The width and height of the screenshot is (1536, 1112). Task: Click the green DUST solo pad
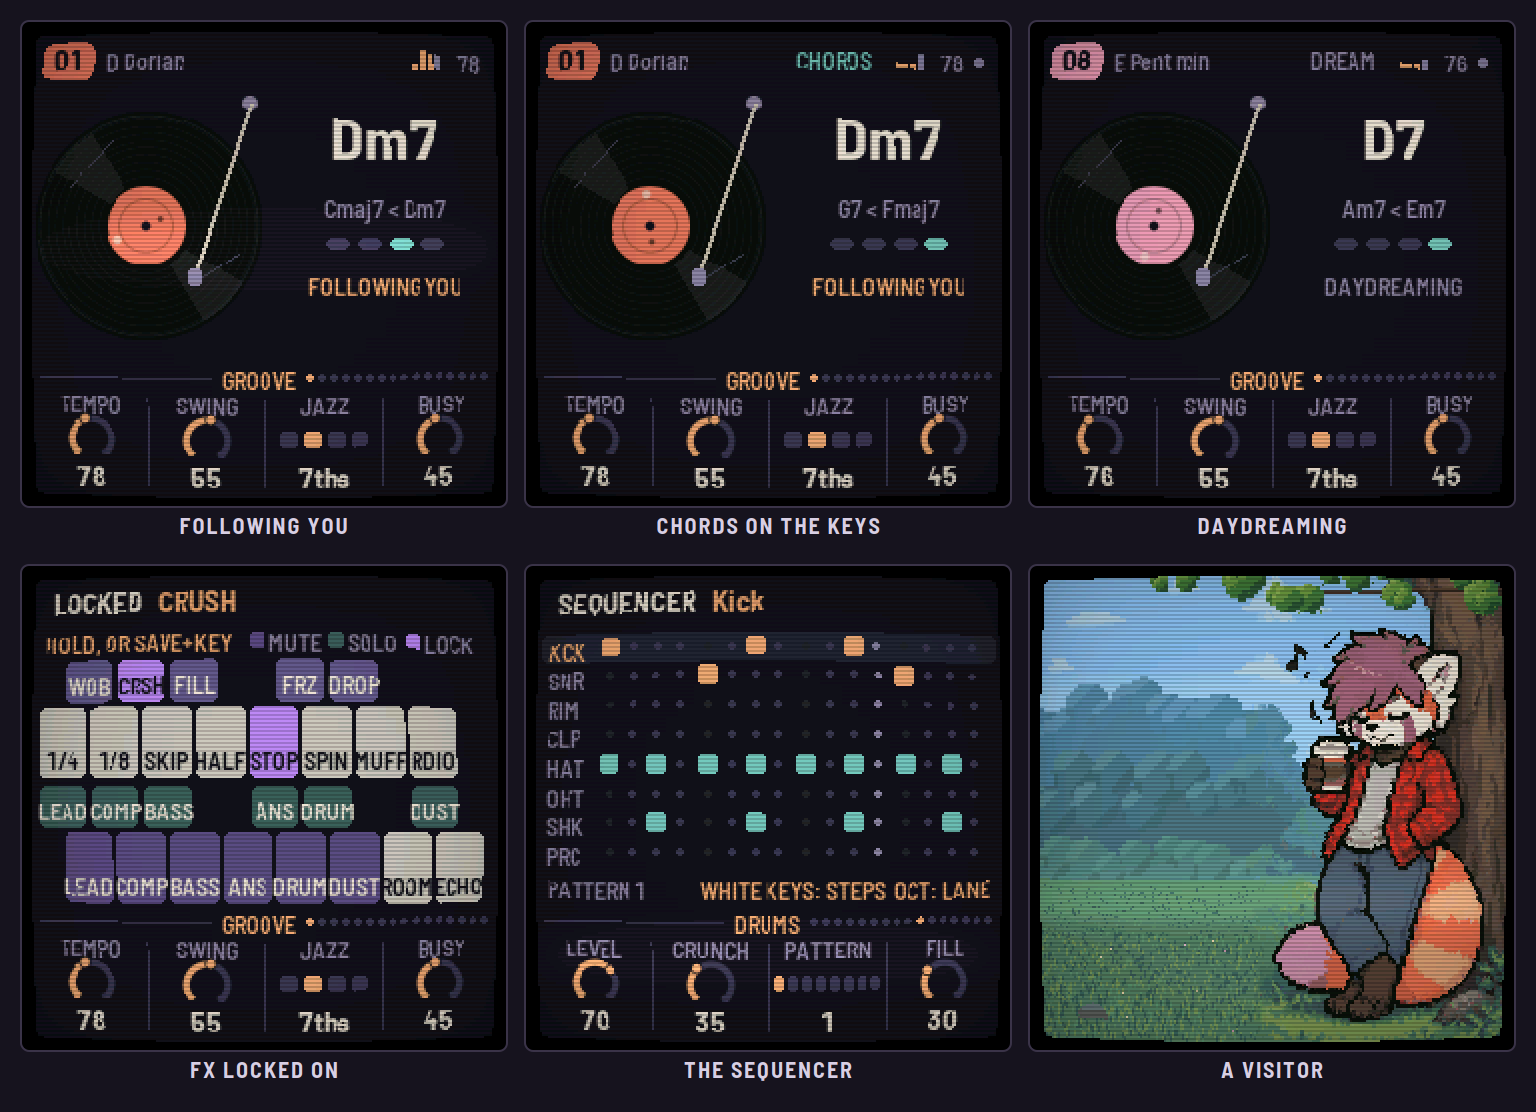point(434,809)
